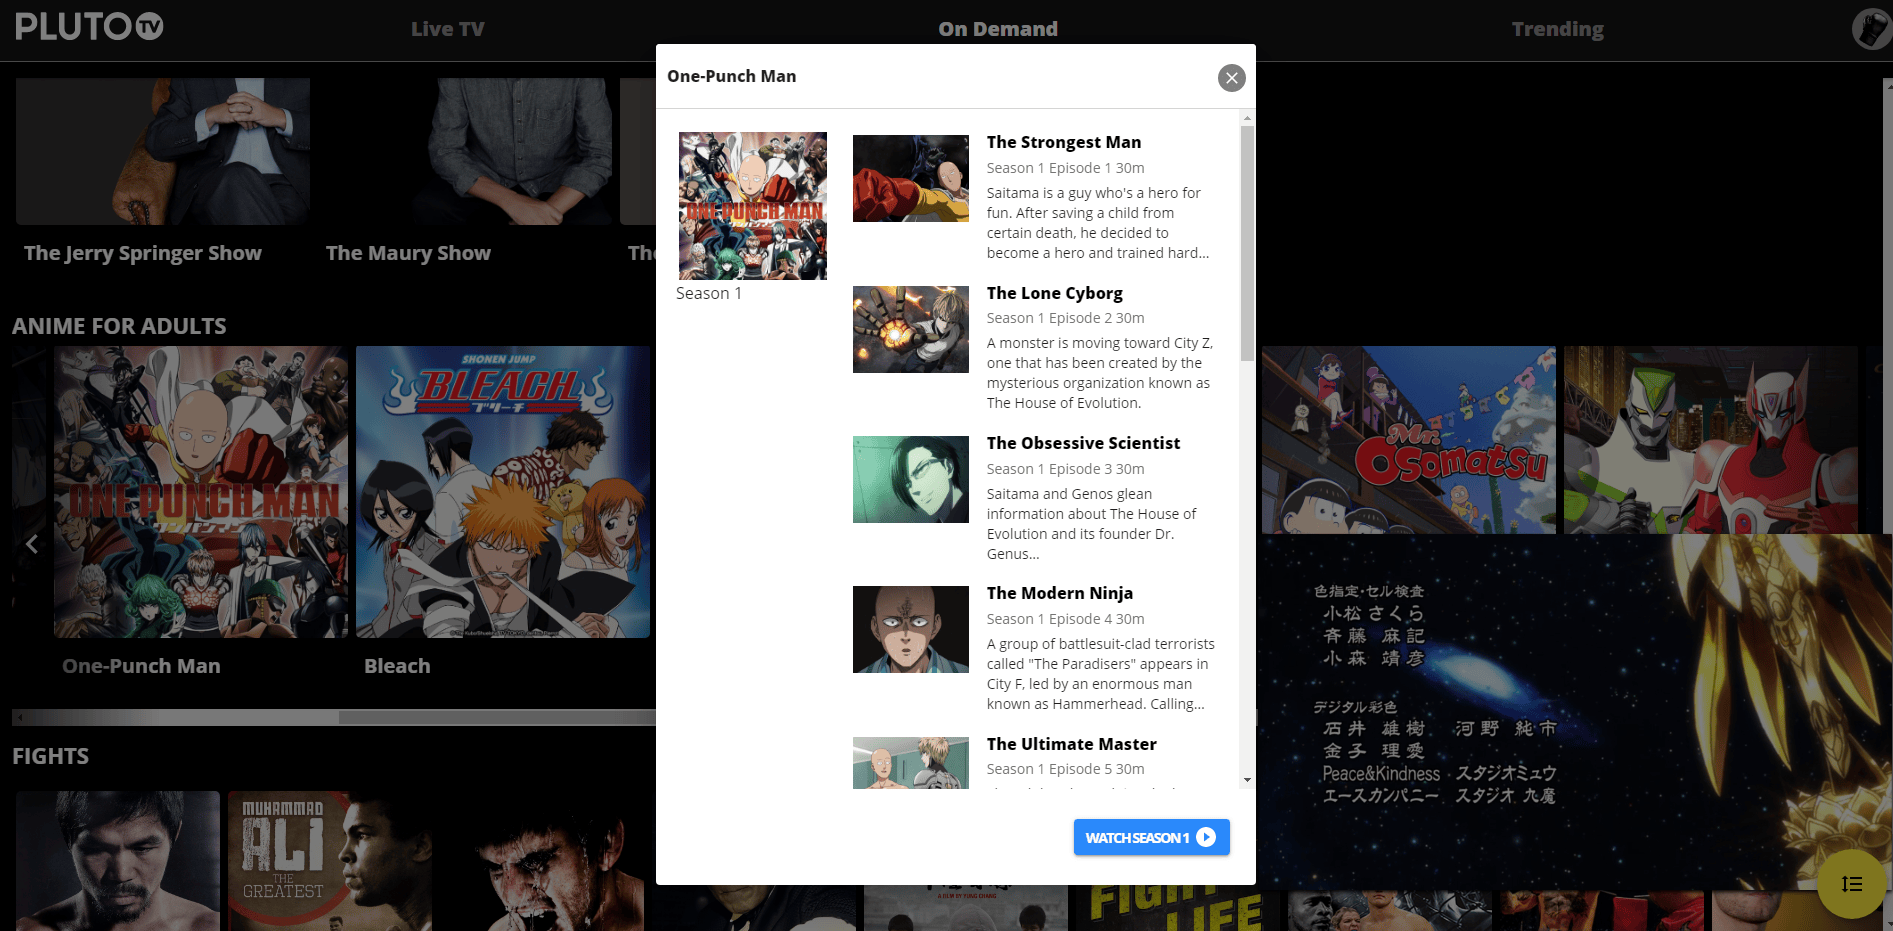Image resolution: width=1893 pixels, height=931 pixels.
Task: Open the bloodied fighter poster in Fights row
Action: 542,861
